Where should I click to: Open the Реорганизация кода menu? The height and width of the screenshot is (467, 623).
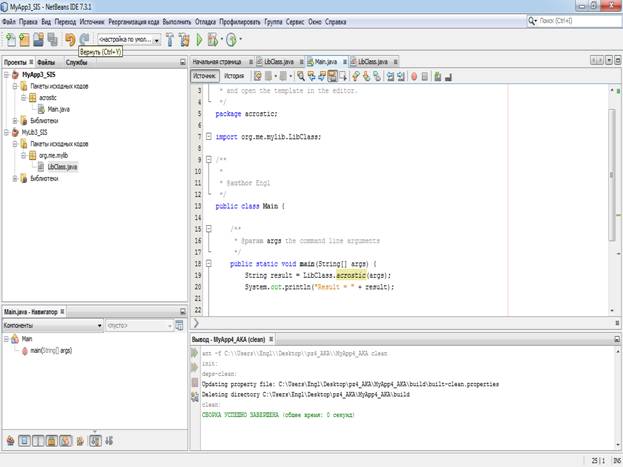coord(134,22)
